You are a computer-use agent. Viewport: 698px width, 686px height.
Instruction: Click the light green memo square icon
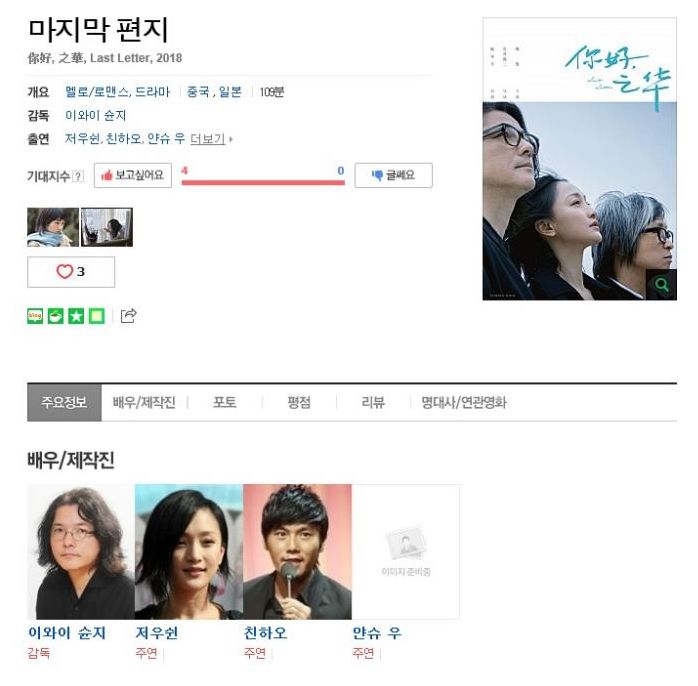(97, 316)
